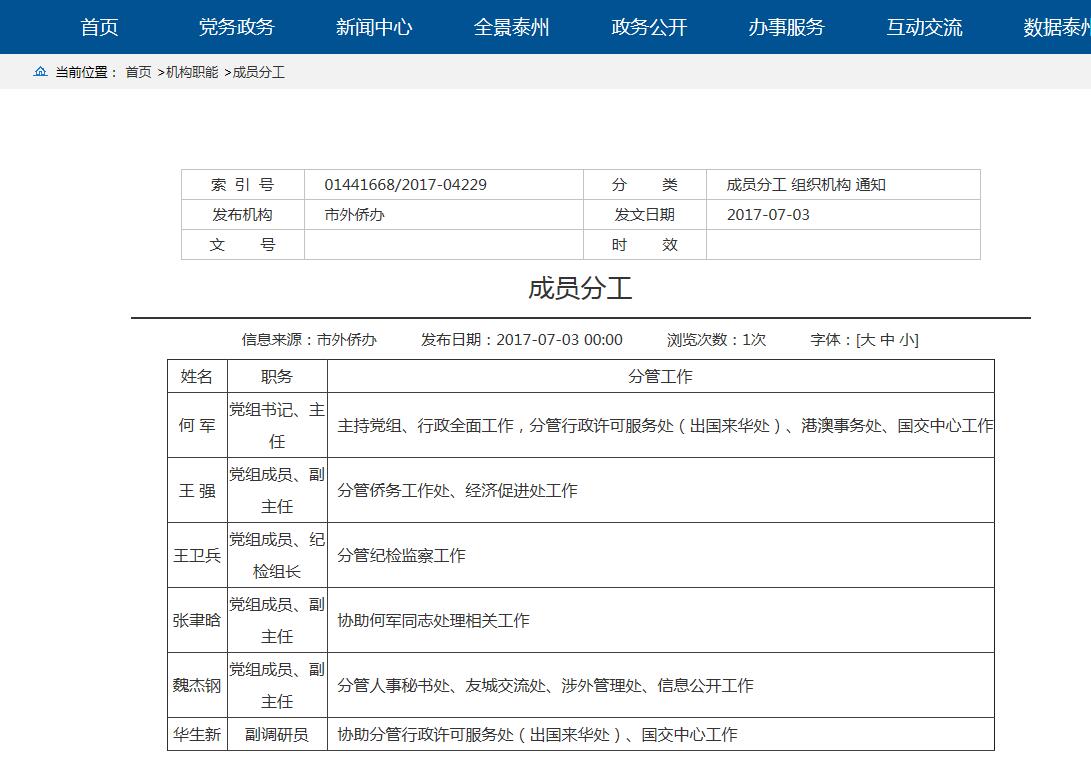
Task: Go to 新闻中心 in the top navigation
Action: click(x=374, y=27)
